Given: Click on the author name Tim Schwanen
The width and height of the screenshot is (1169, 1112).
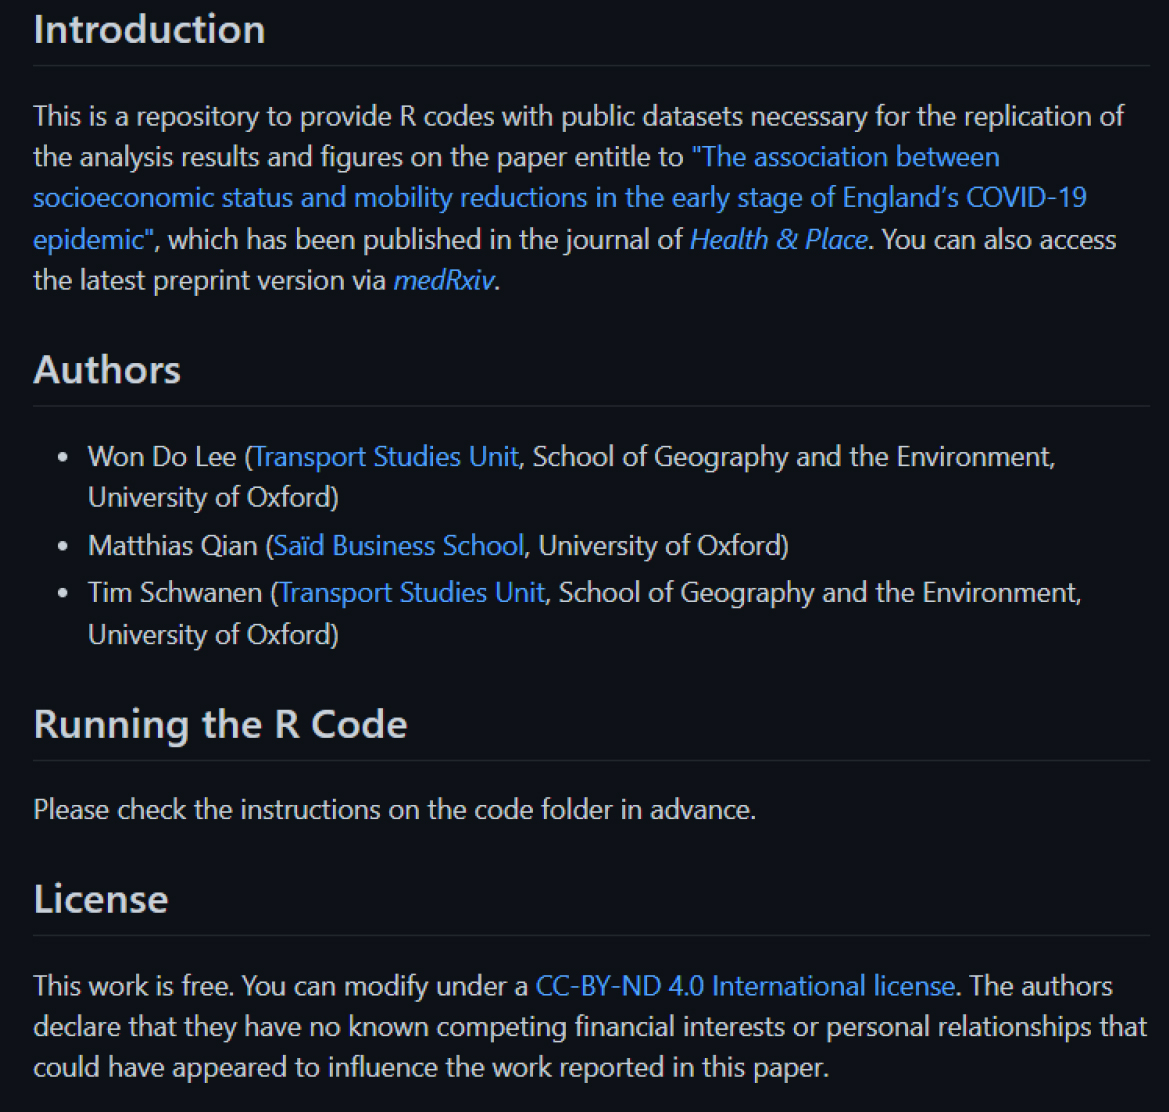Looking at the screenshot, I should pos(176,593).
